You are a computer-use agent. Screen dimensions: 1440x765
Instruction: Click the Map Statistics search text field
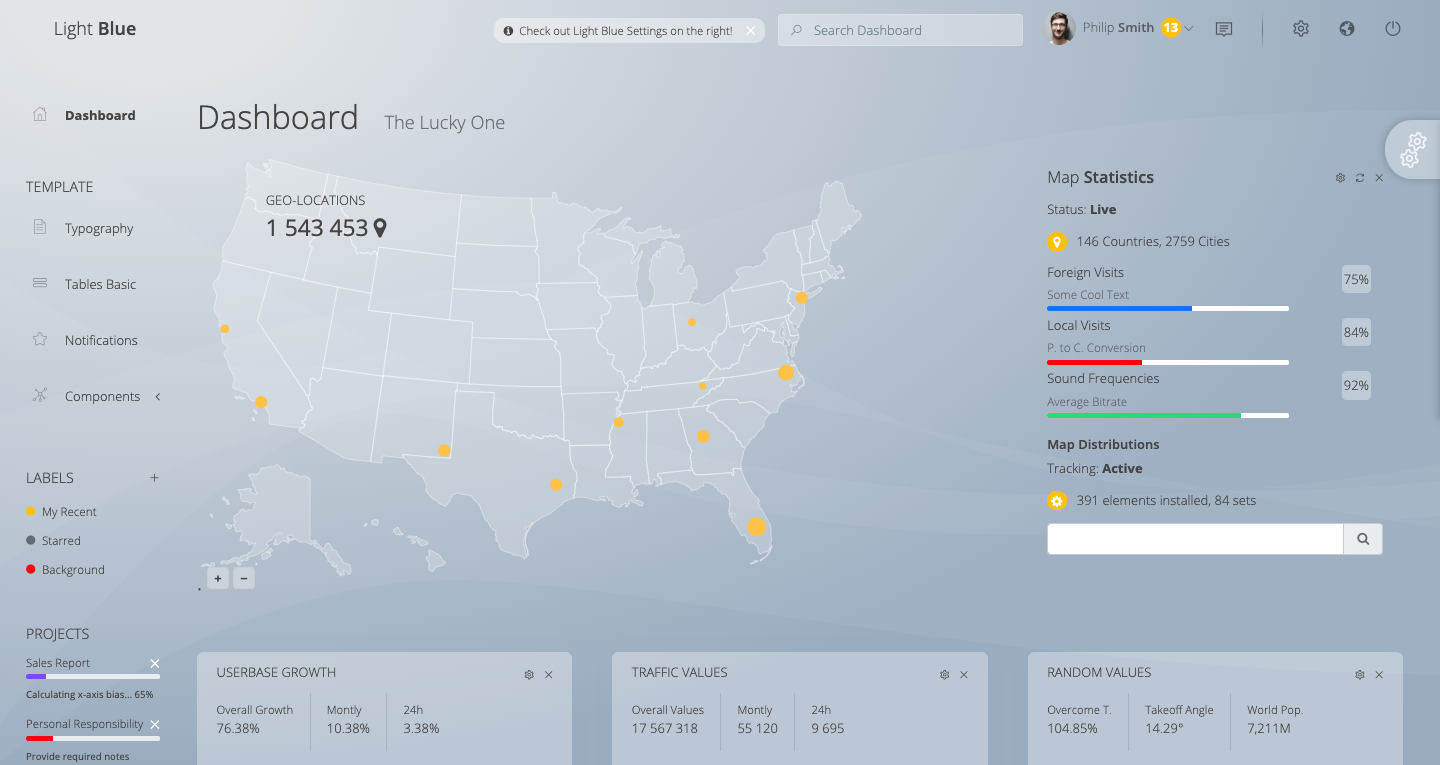click(1195, 539)
